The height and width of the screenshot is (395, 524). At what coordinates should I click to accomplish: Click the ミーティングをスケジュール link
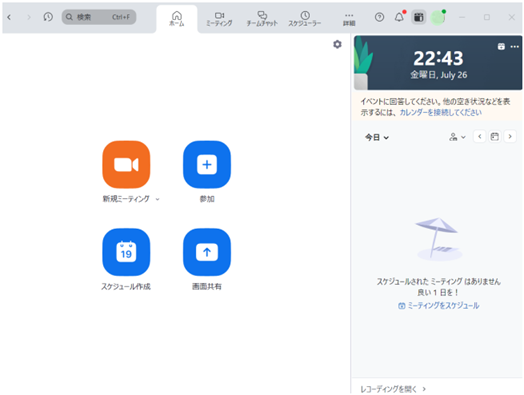coord(439,305)
